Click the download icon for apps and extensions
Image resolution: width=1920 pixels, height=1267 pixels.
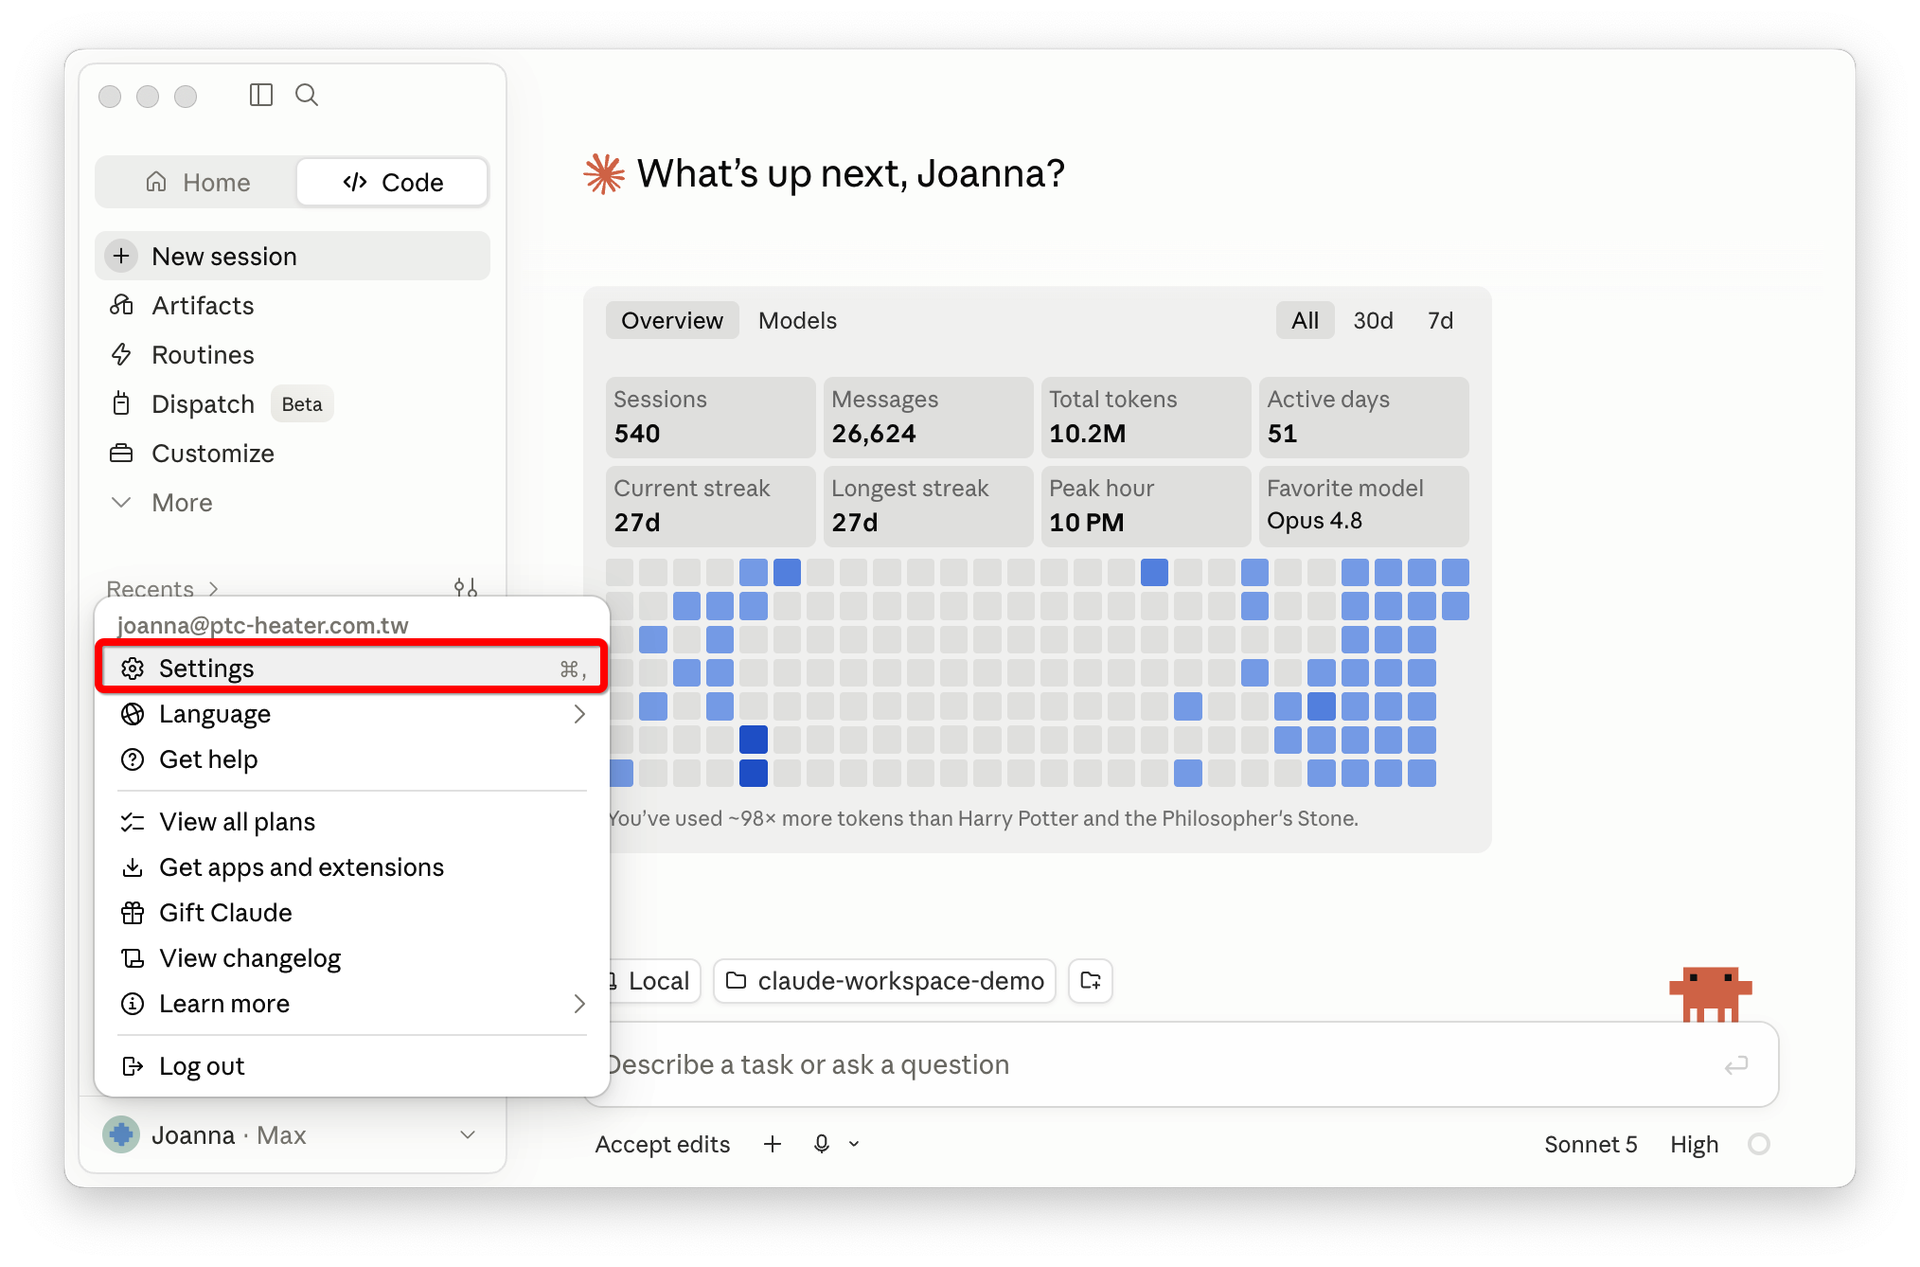(132, 867)
